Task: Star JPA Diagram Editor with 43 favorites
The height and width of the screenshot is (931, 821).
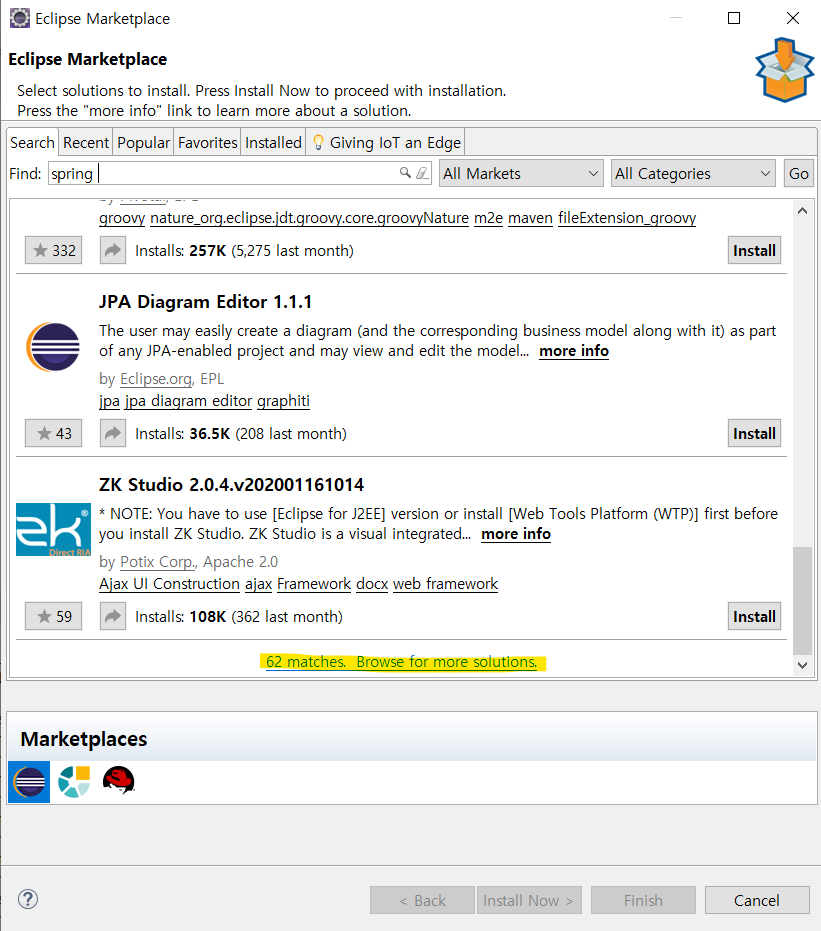Action: coord(53,433)
